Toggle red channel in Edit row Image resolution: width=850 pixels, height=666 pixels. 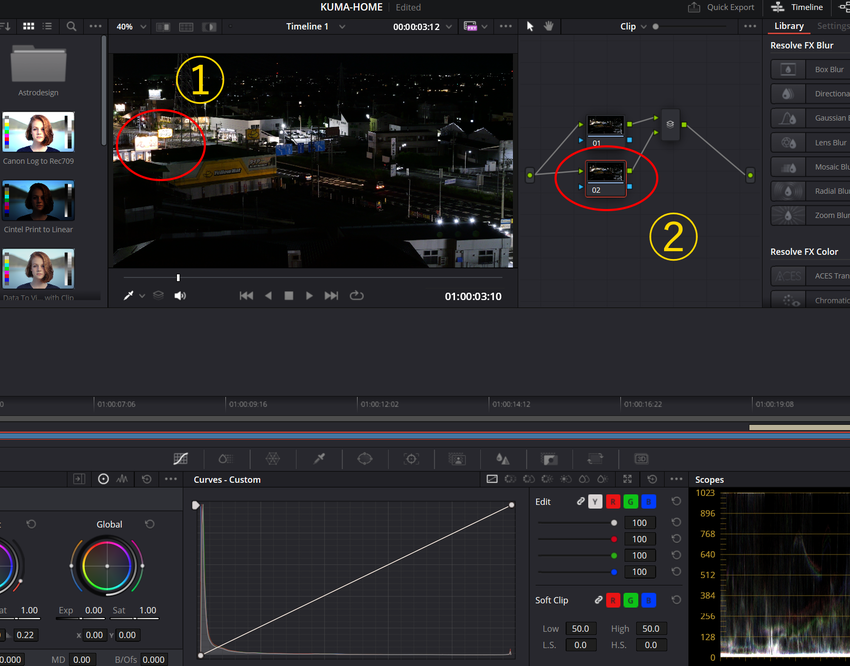click(x=613, y=502)
